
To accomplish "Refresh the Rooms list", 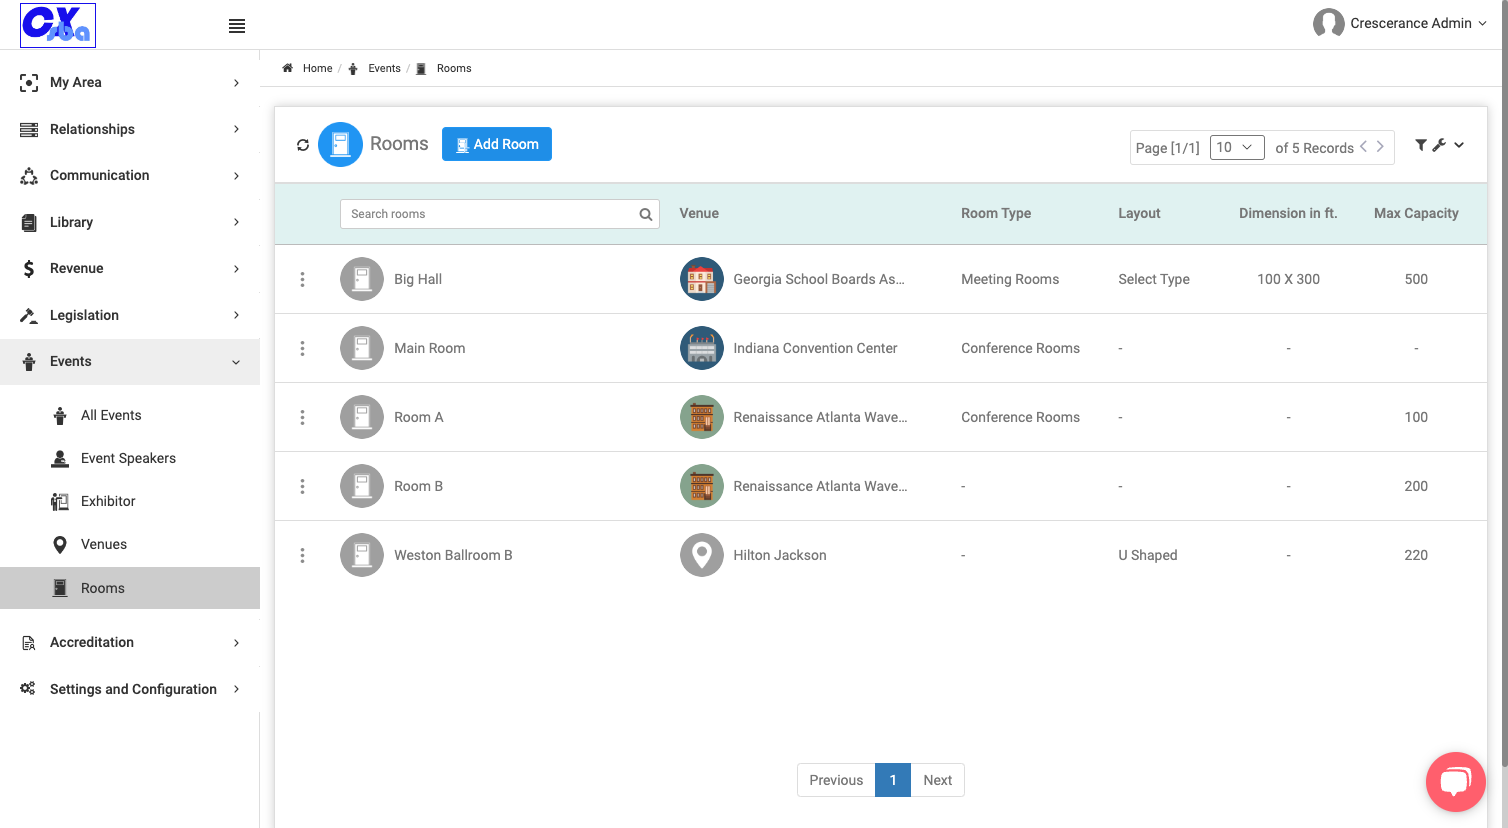I will (303, 145).
